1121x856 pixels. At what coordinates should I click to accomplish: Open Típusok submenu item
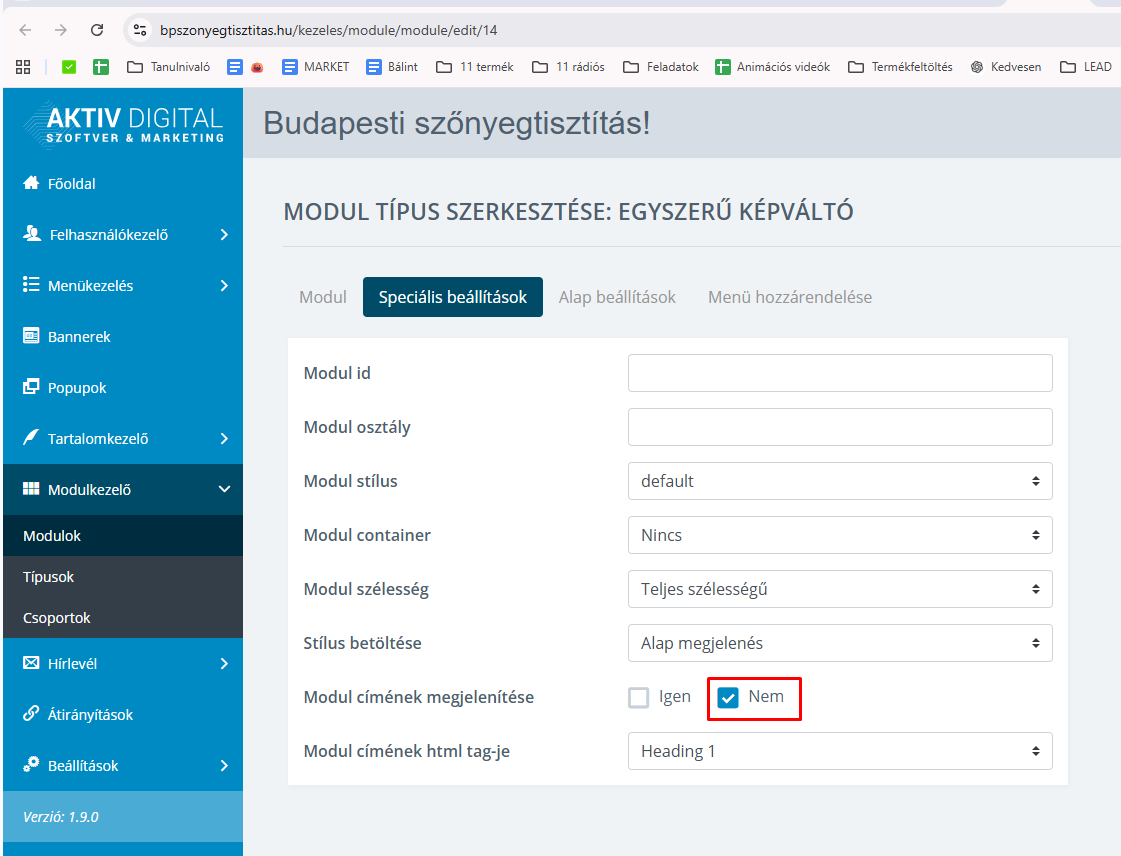(123, 576)
